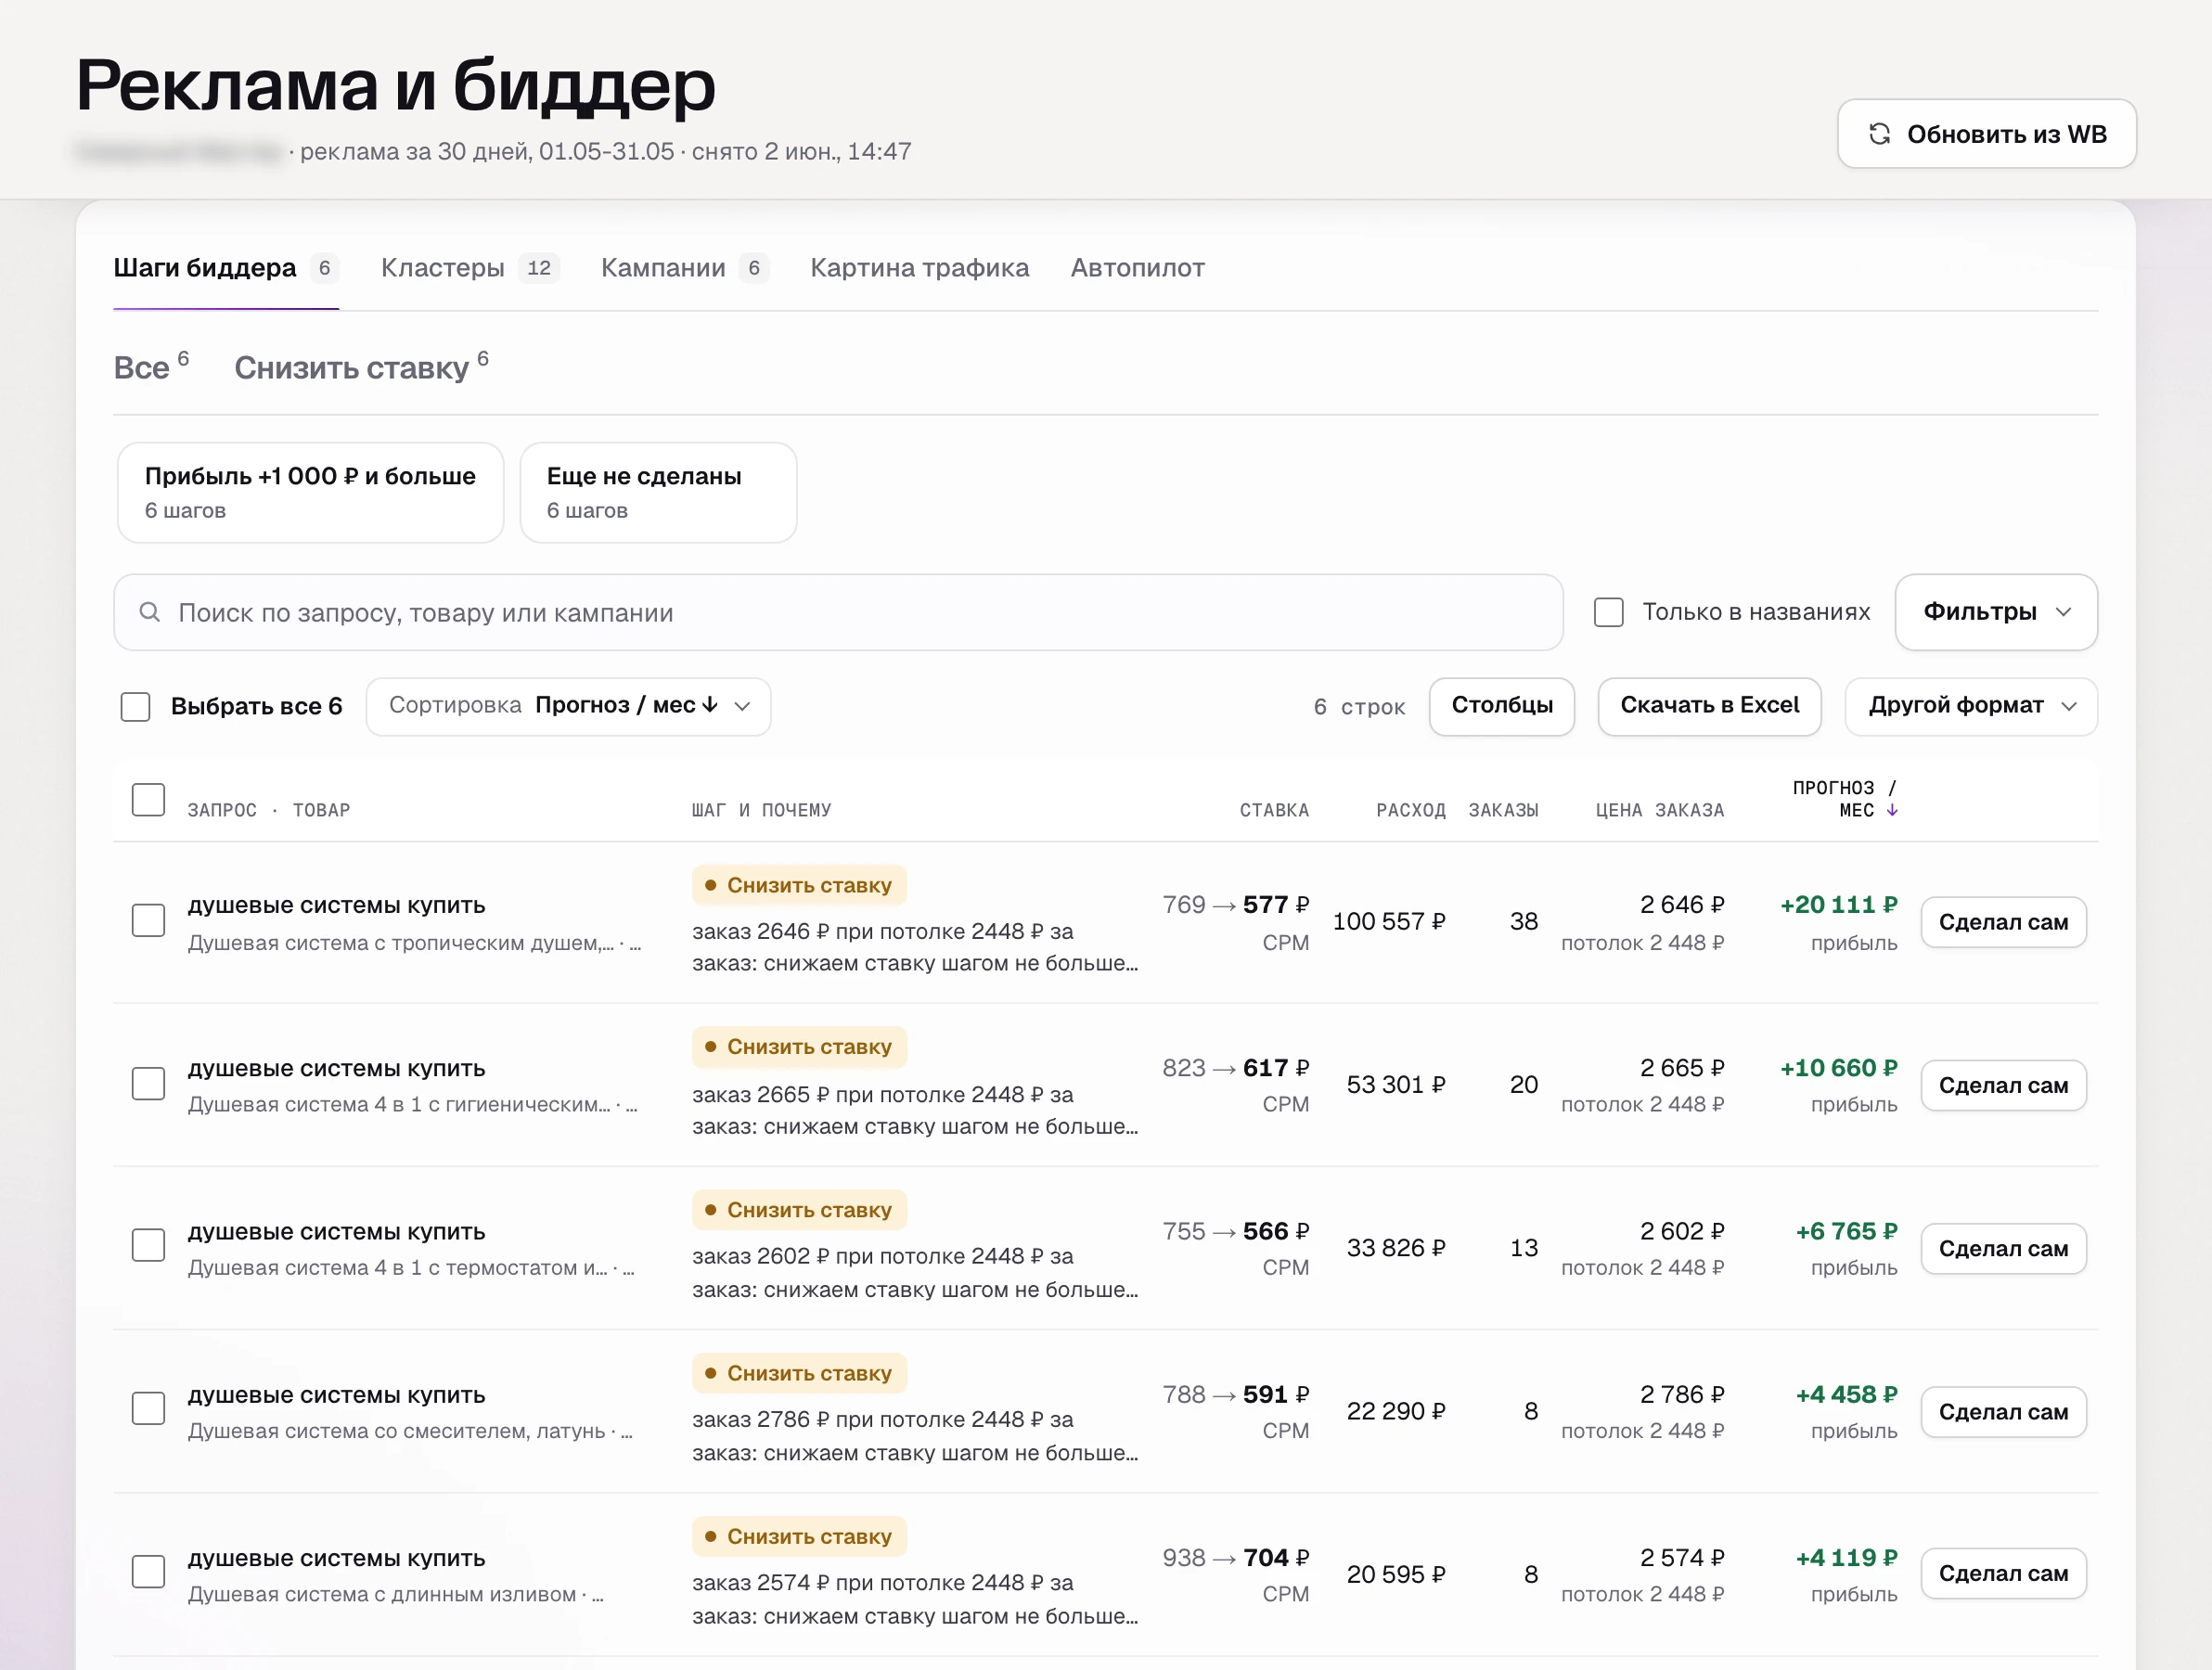Click the Столбцы button
Image resolution: width=2212 pixels, height=1670 pixels.
coord(1501,706)
